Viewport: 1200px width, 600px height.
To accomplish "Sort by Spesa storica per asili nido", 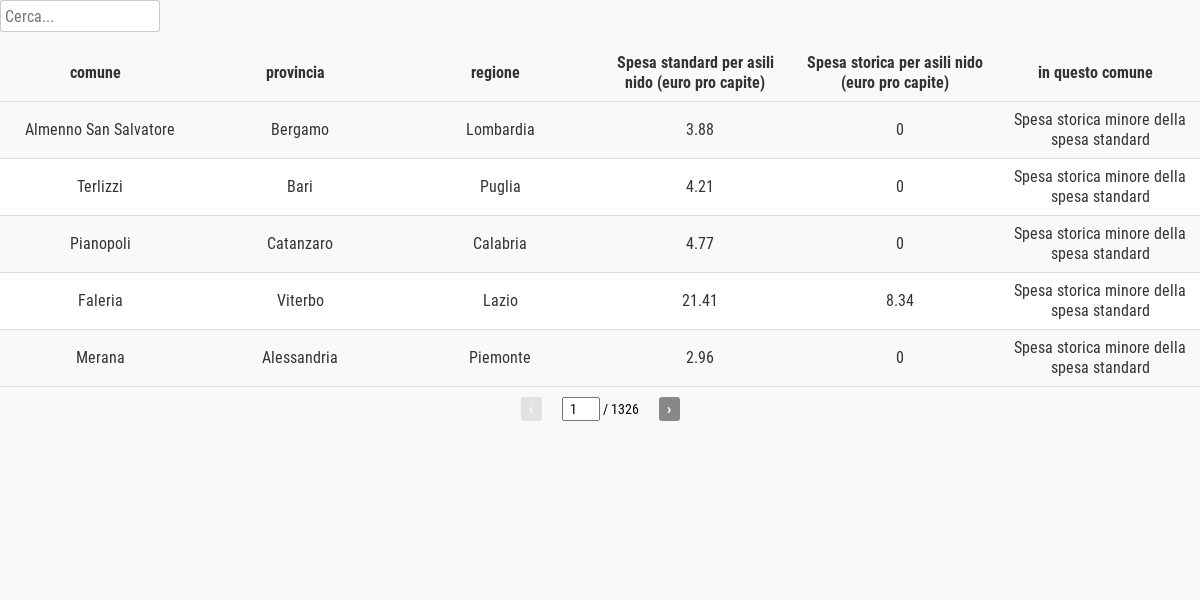I will (x=895, y=72).
